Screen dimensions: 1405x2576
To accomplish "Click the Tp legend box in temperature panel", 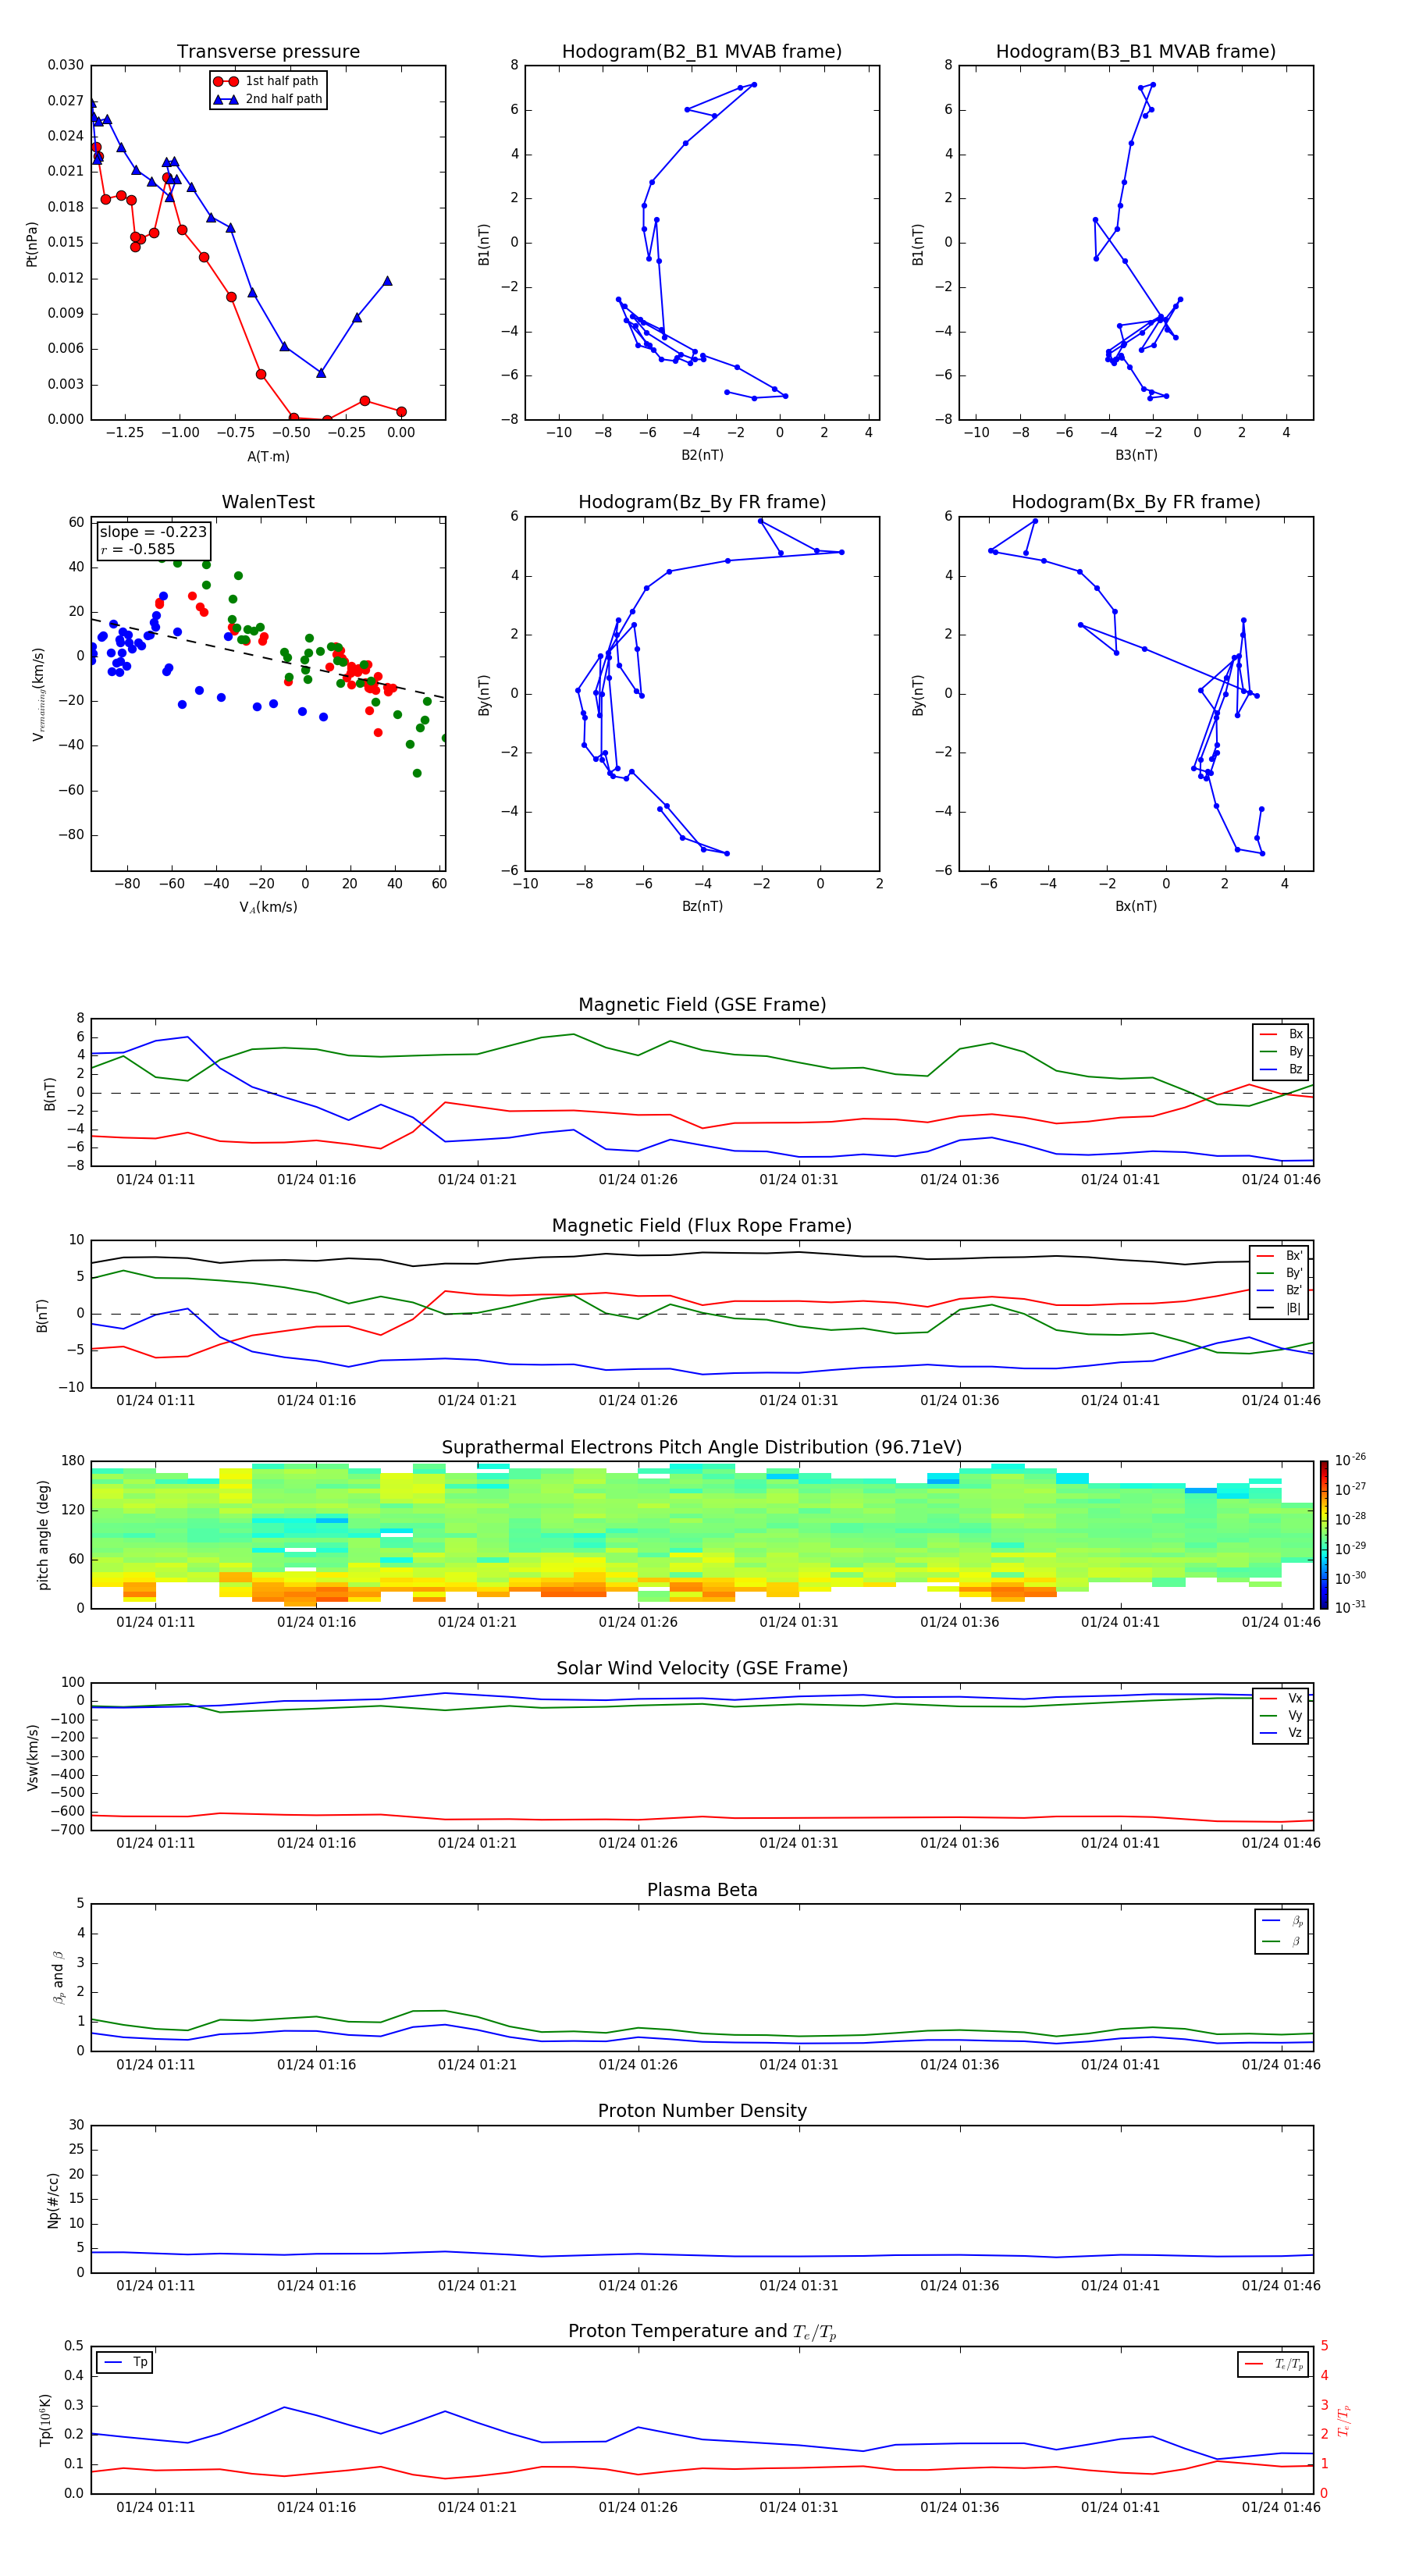I will [124, 2362].
